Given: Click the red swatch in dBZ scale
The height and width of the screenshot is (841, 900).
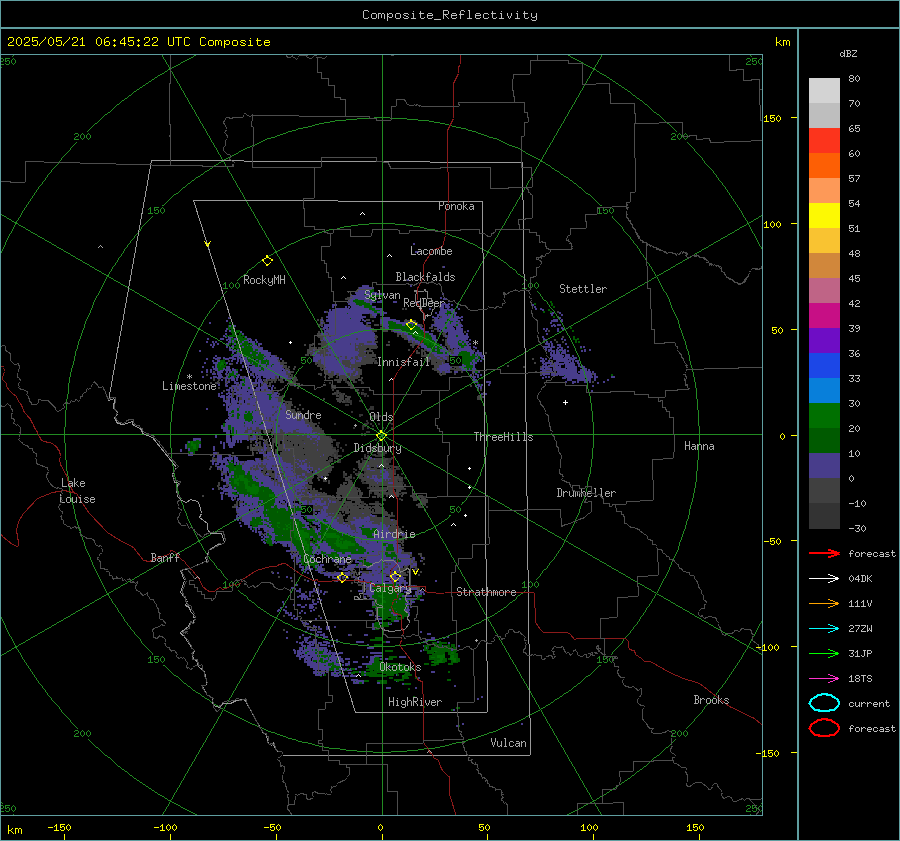Looking at the screenshot, I should pyautogui.click(x=824, y=141).
